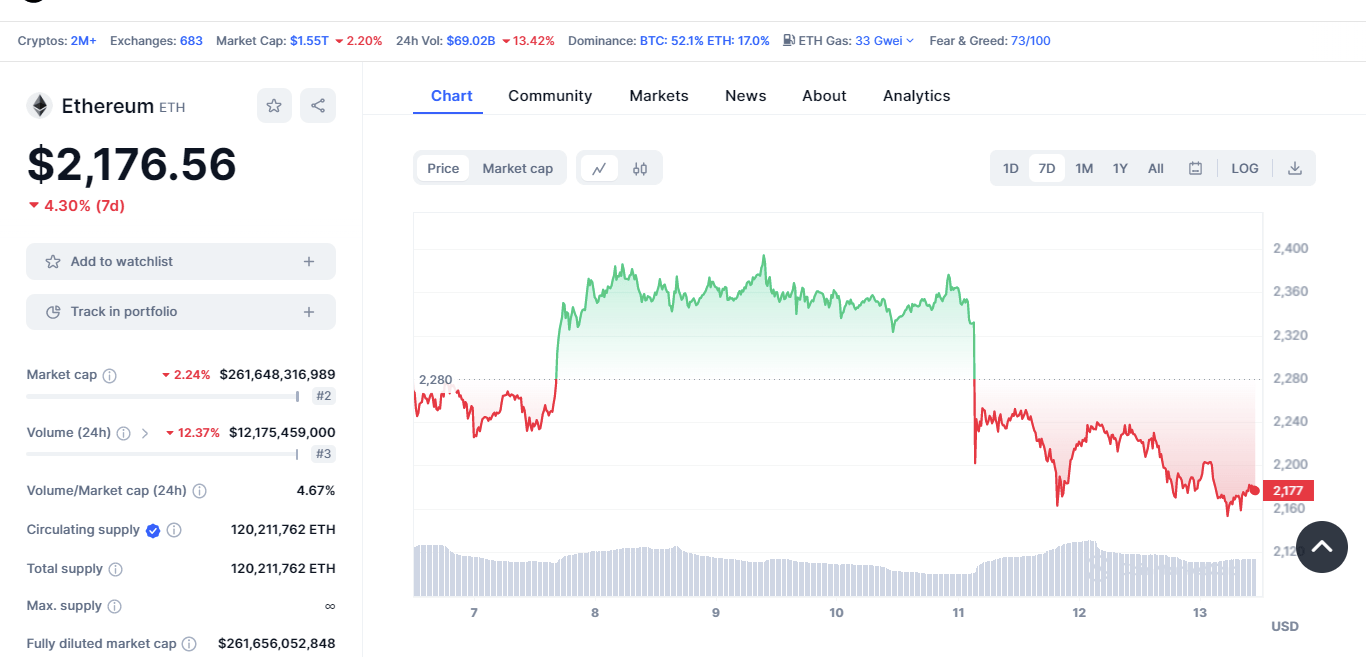
Task: Click the Market Cap $1.55T link
Action: click(x=309, y=41)
